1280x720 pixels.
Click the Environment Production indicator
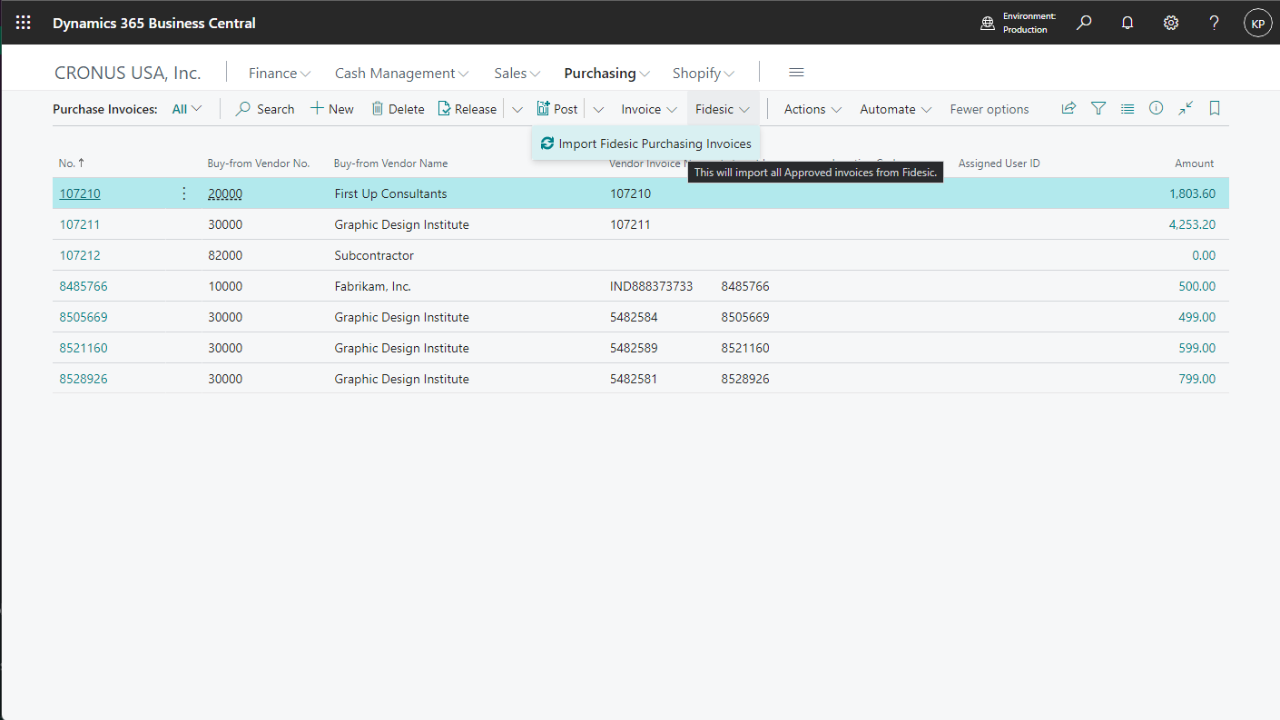pos(1018,23)
